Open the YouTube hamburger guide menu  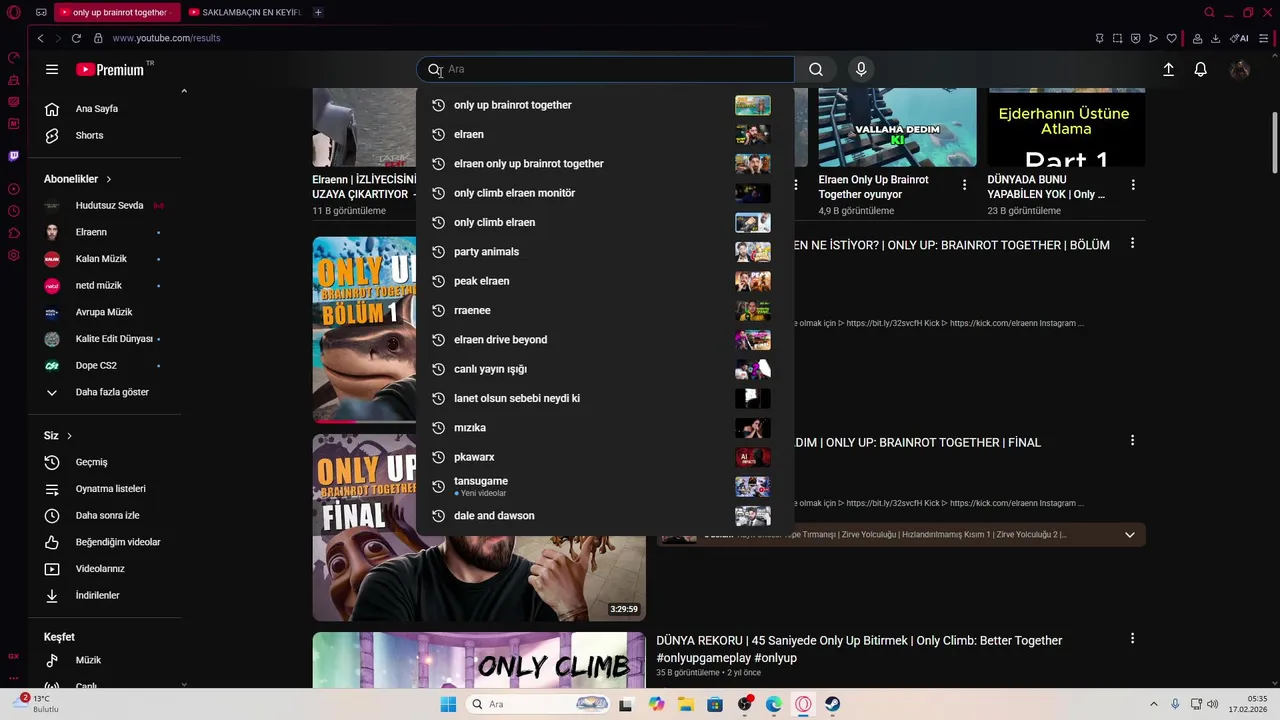pos(52,69)
